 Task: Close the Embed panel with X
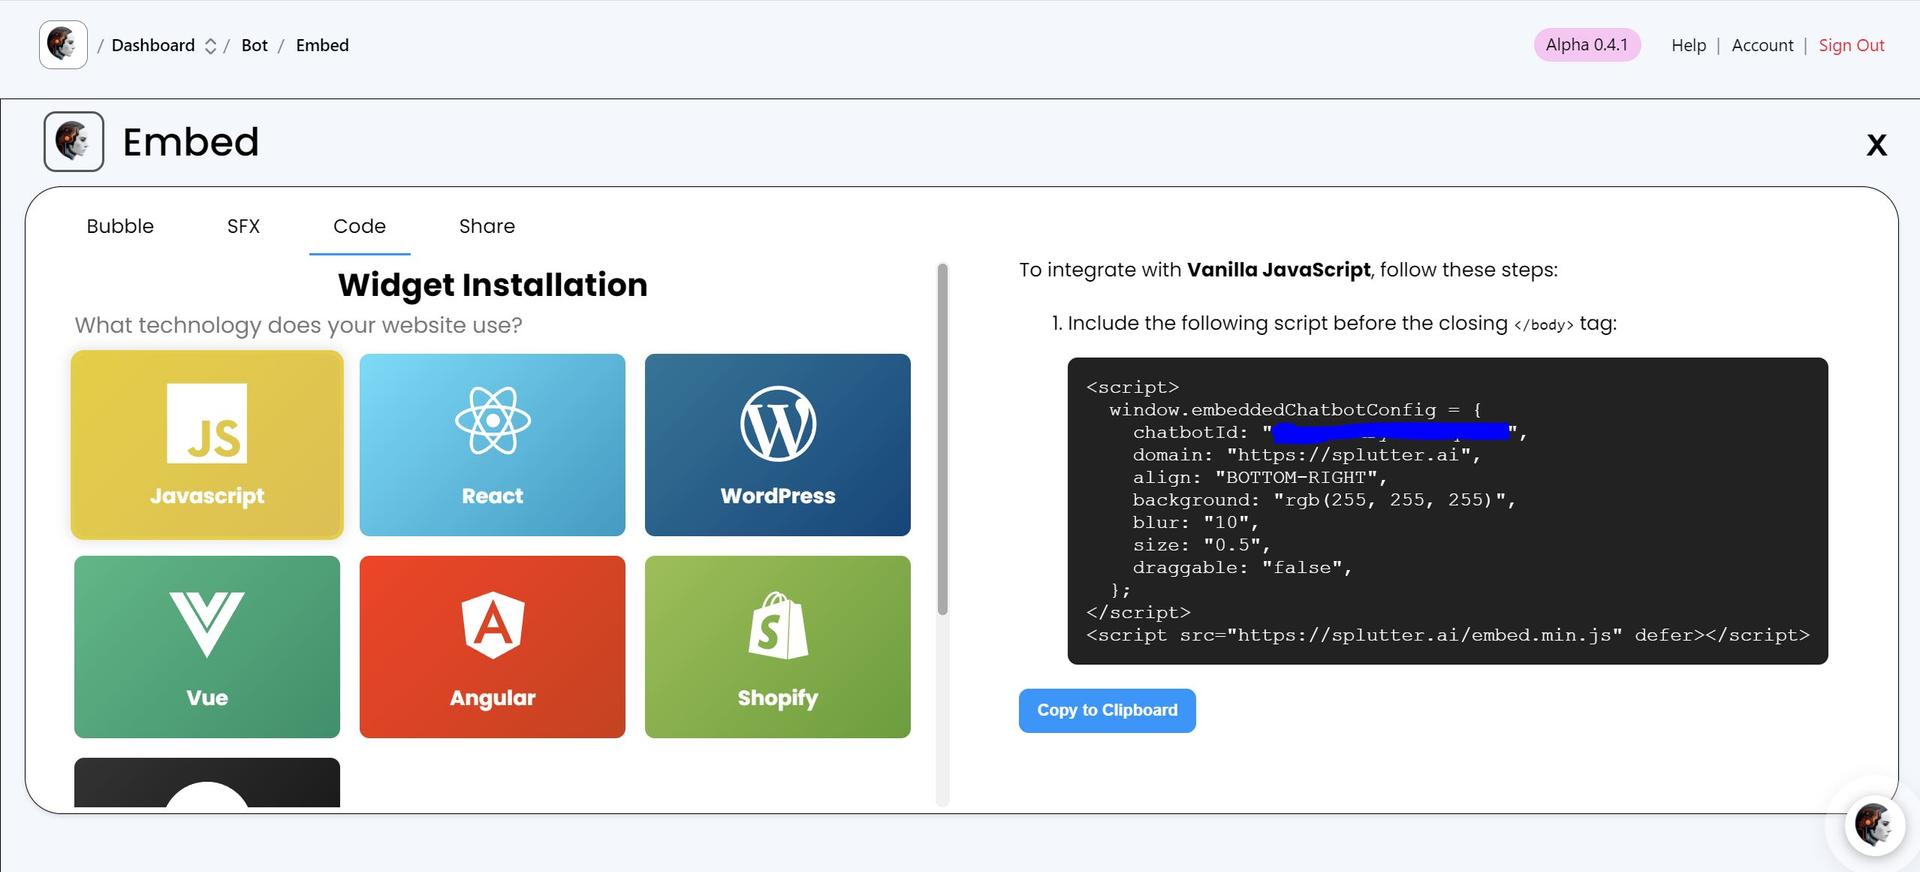click(1876, 145)
